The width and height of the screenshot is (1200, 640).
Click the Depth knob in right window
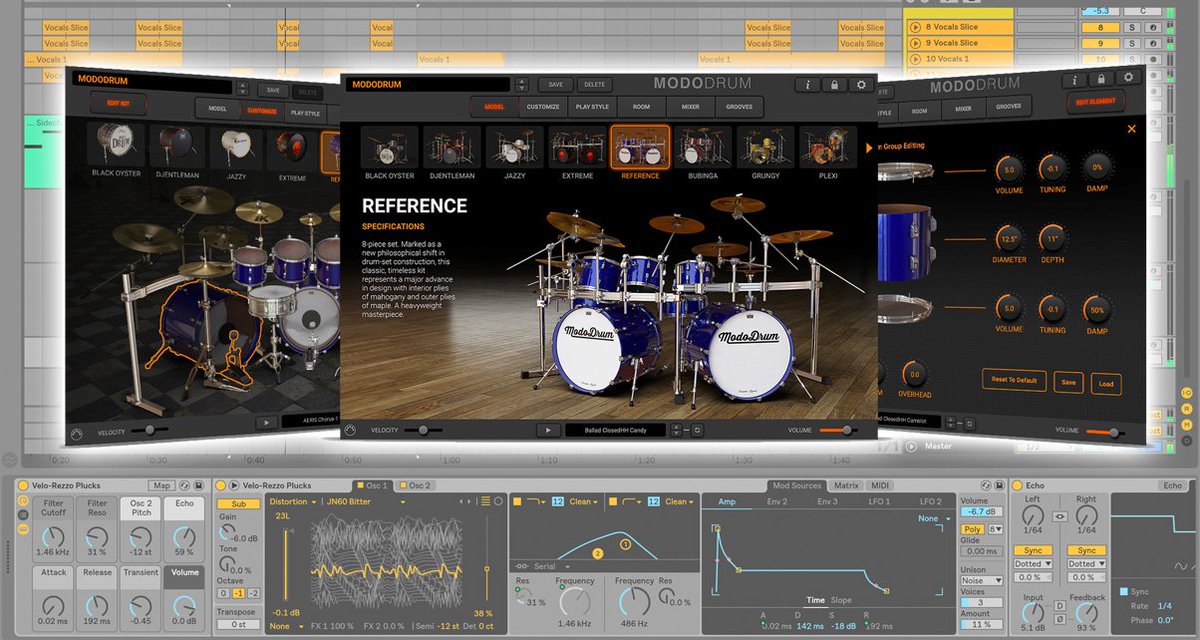click(1052, 239)
